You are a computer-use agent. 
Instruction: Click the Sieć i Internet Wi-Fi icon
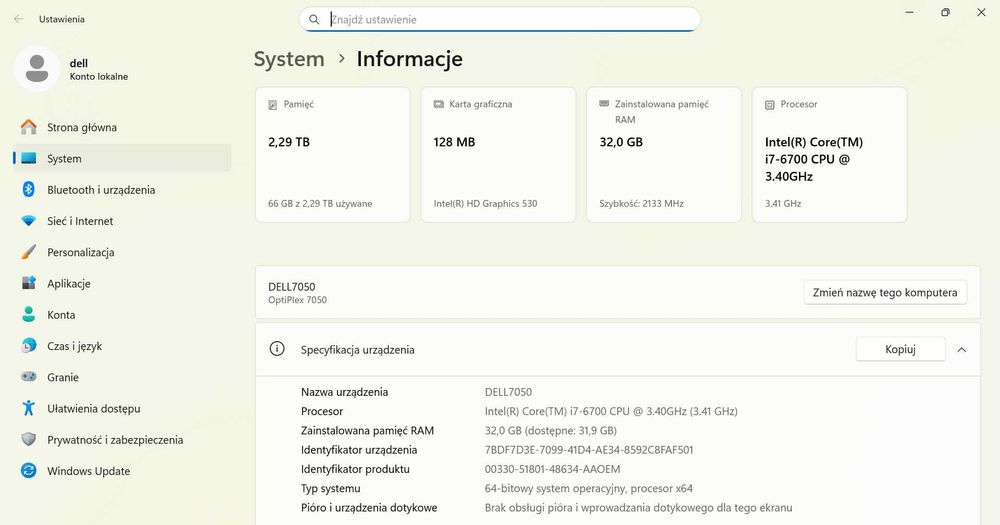point(29,221)
